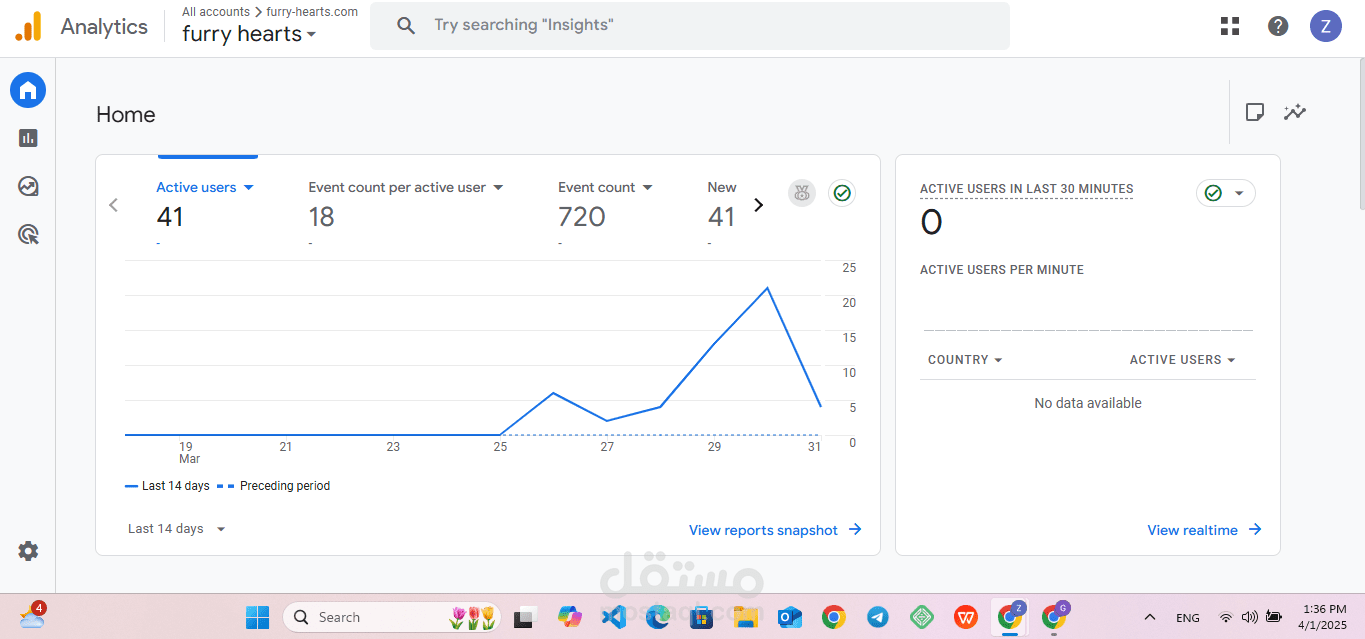Click the grey medal icon on chart card
The height and width of the screenshot is (639, 1365).
[x=801, y=193]
